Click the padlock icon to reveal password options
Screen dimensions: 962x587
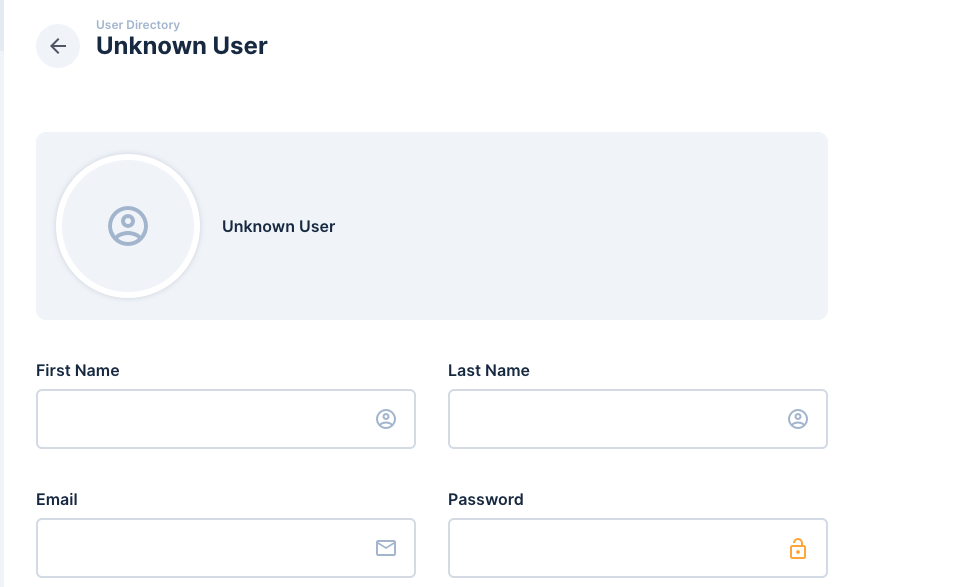(797, 548)
